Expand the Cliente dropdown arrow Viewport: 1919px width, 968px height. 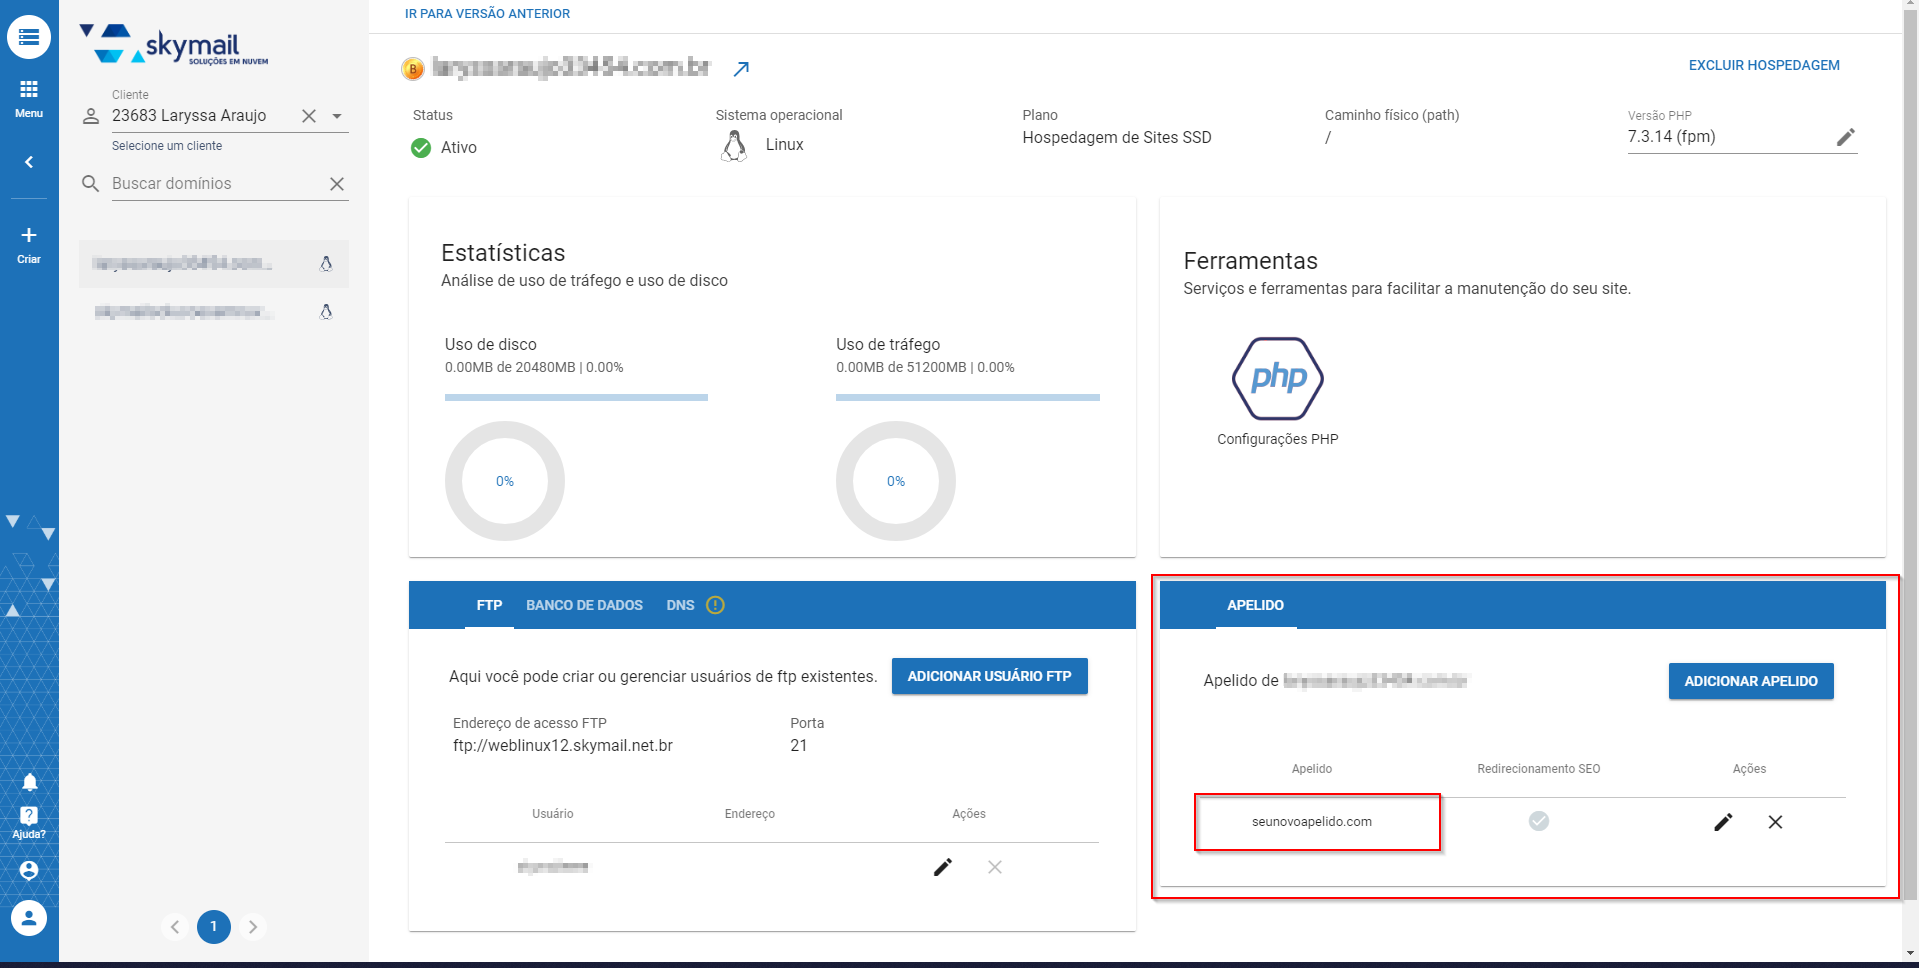coord(337,116)
